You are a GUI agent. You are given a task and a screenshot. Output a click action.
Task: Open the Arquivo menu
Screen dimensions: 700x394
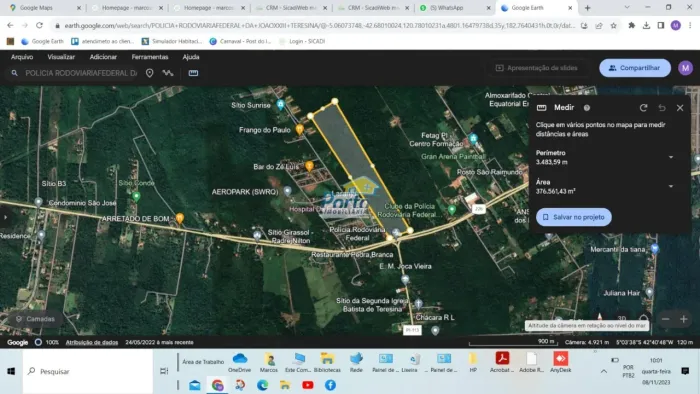pyautogui.click(x=22, y=57)
